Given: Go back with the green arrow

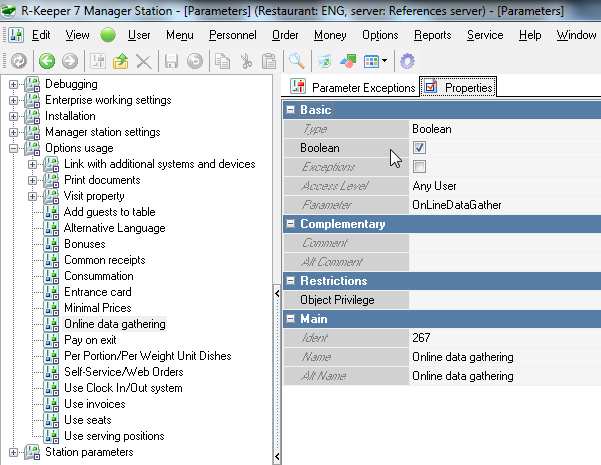Looking at the screenshot, I should [x=47, y=61].
